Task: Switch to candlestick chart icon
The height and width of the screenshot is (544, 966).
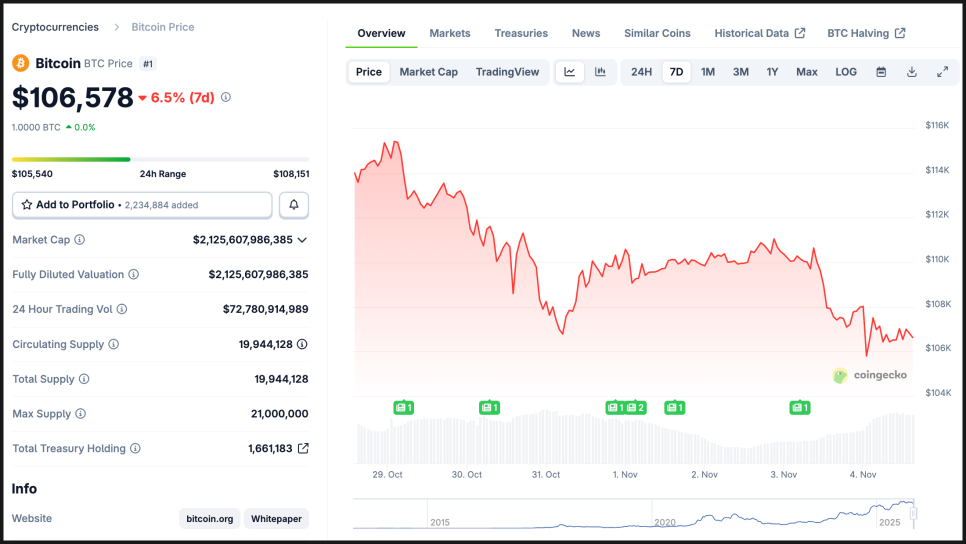Action: 600,72
